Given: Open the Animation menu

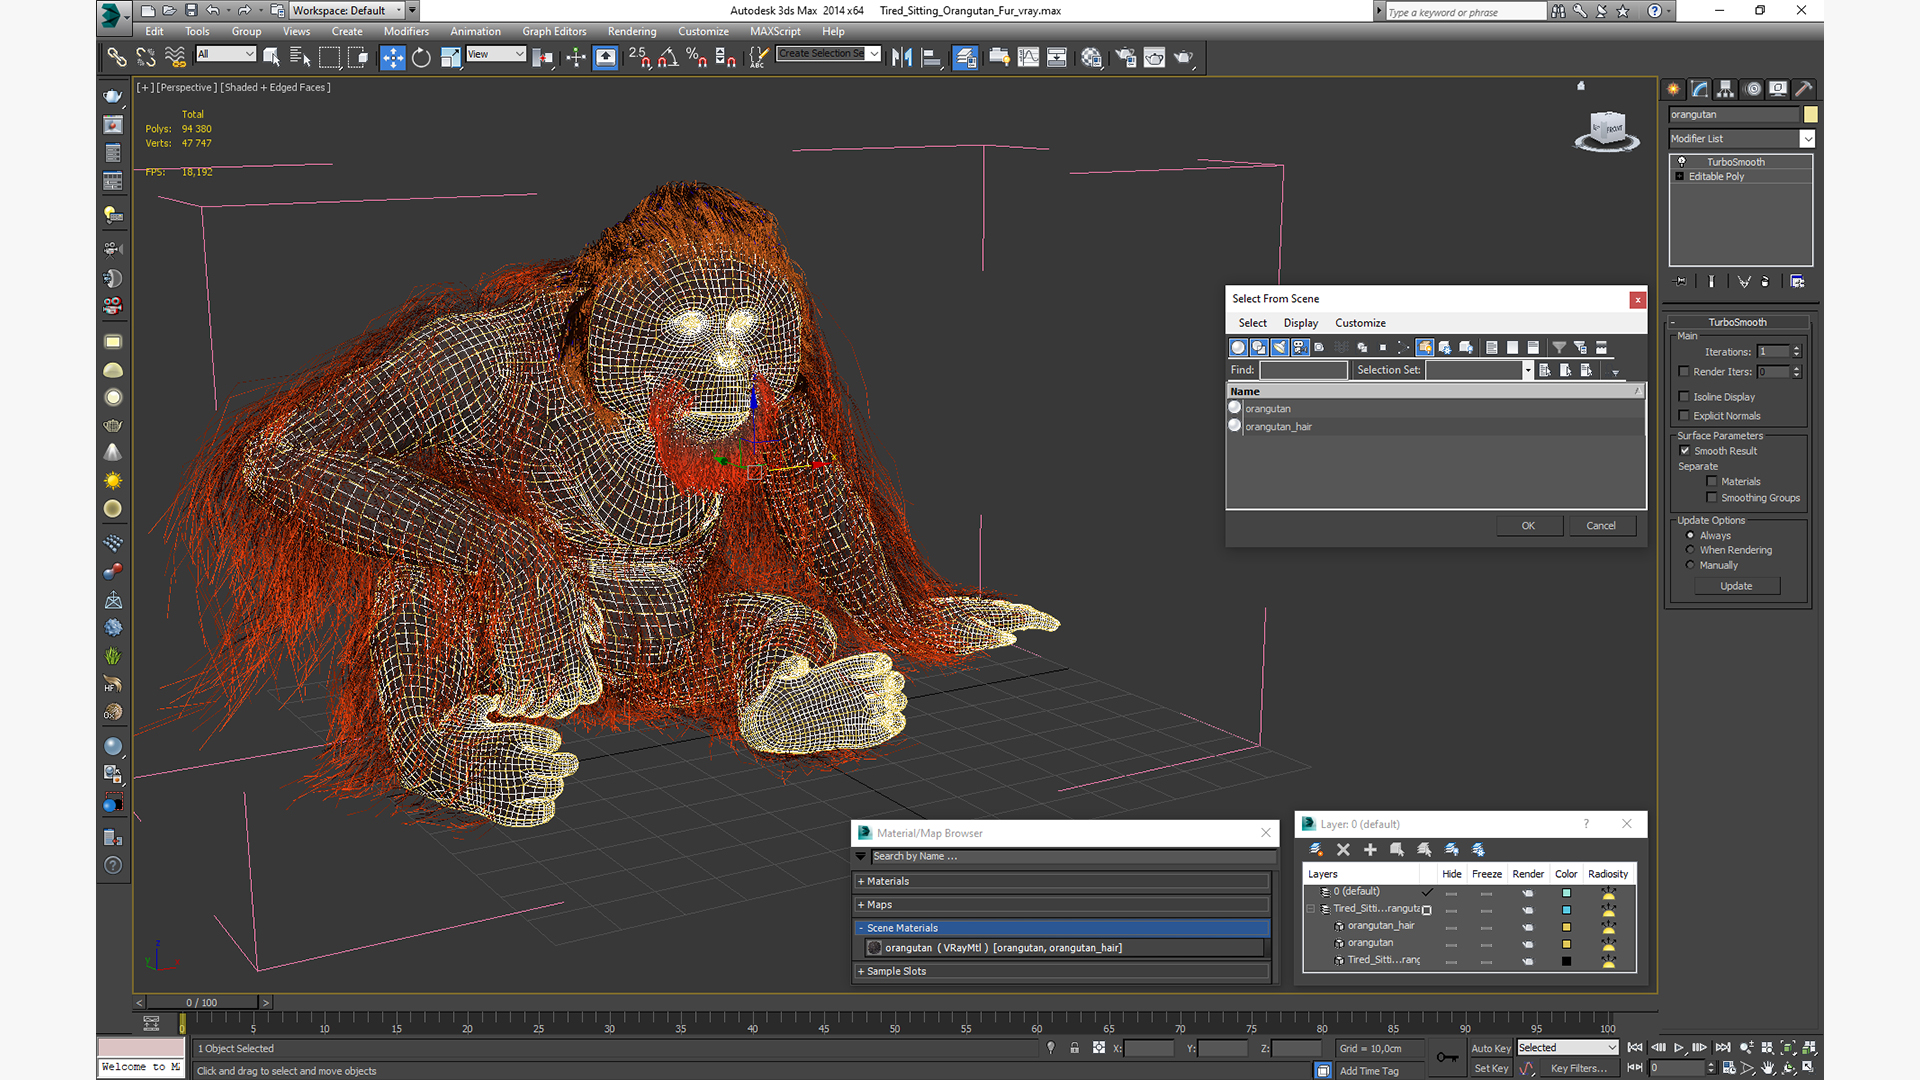Looking at the screenshot, I should [x=475, y=32].
